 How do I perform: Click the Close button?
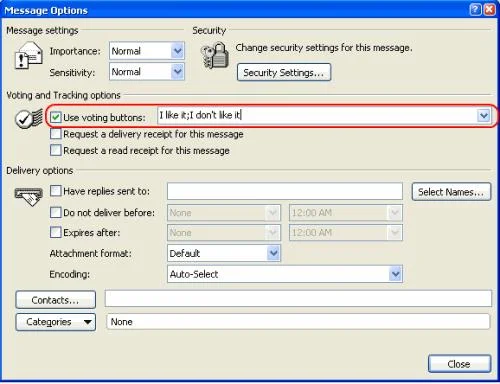pos(459,364)
